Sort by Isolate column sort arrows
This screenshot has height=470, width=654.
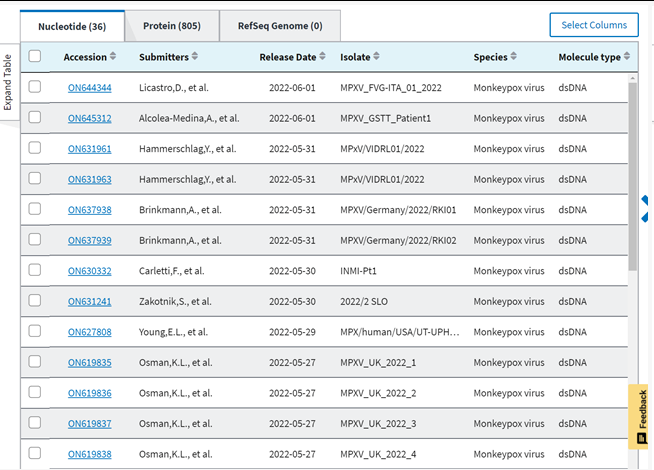(376, 56)
